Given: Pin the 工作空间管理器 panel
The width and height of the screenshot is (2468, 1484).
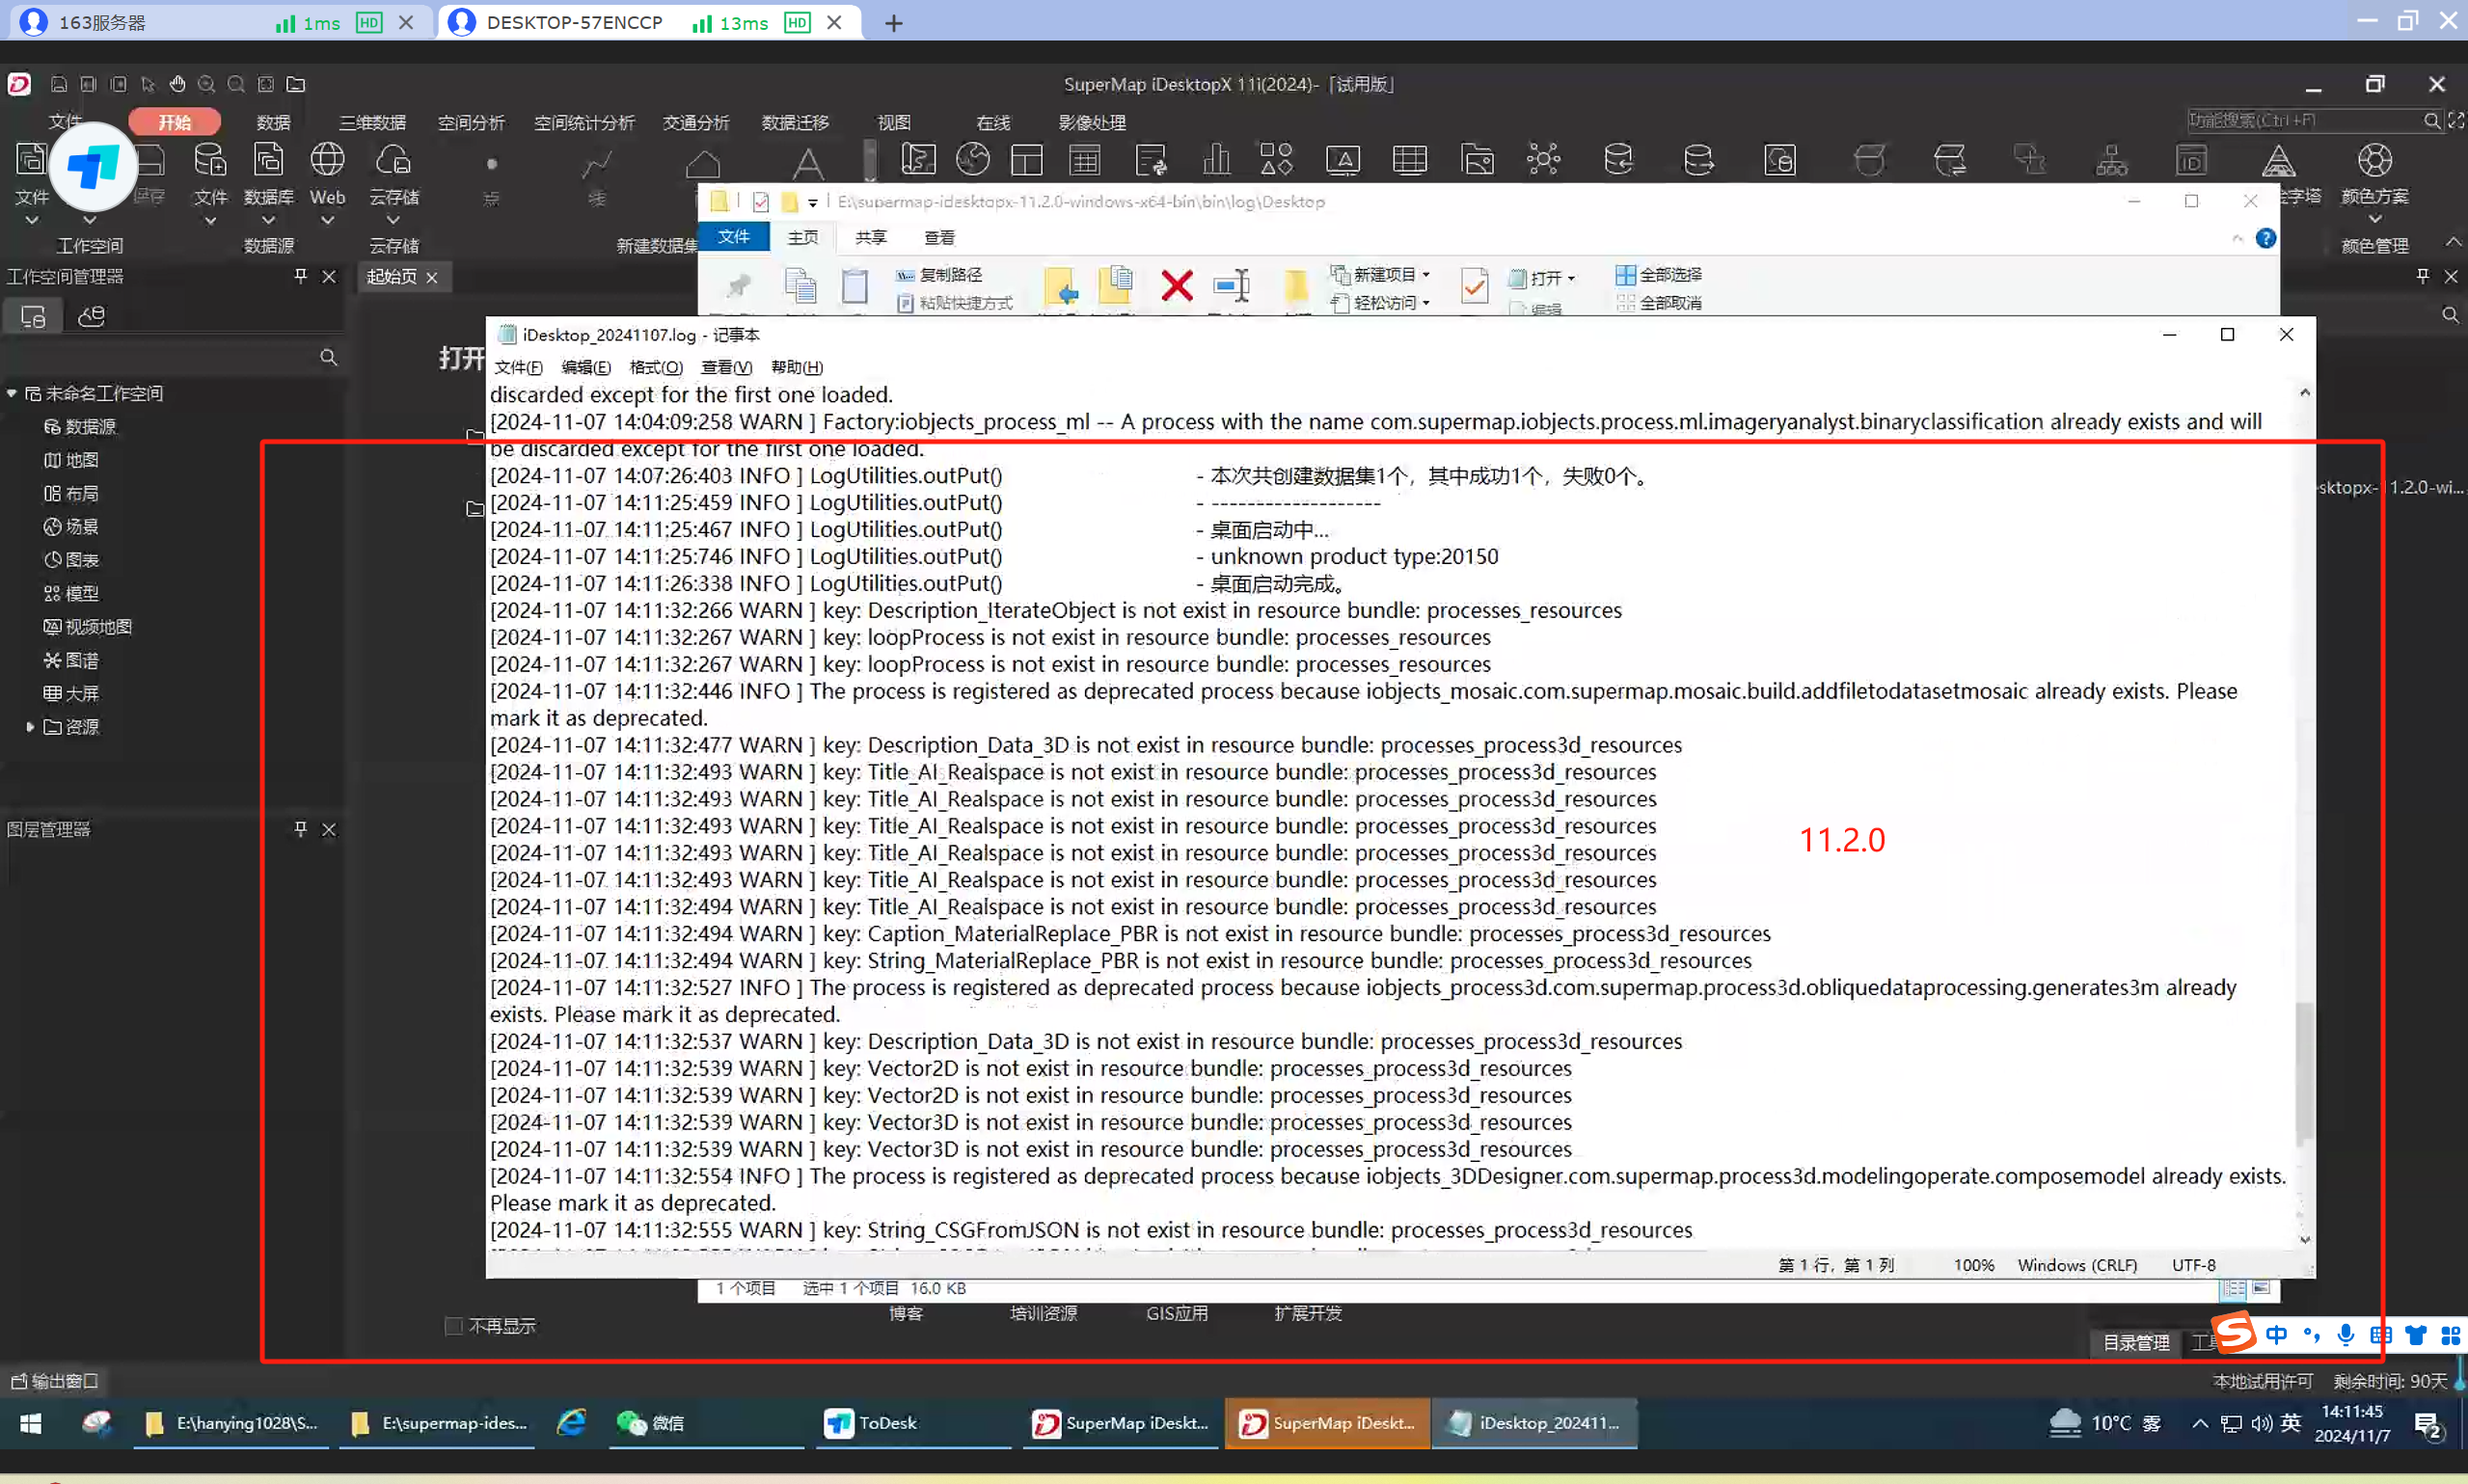Looking at the screenshot, I should click(x=300, y=276).
